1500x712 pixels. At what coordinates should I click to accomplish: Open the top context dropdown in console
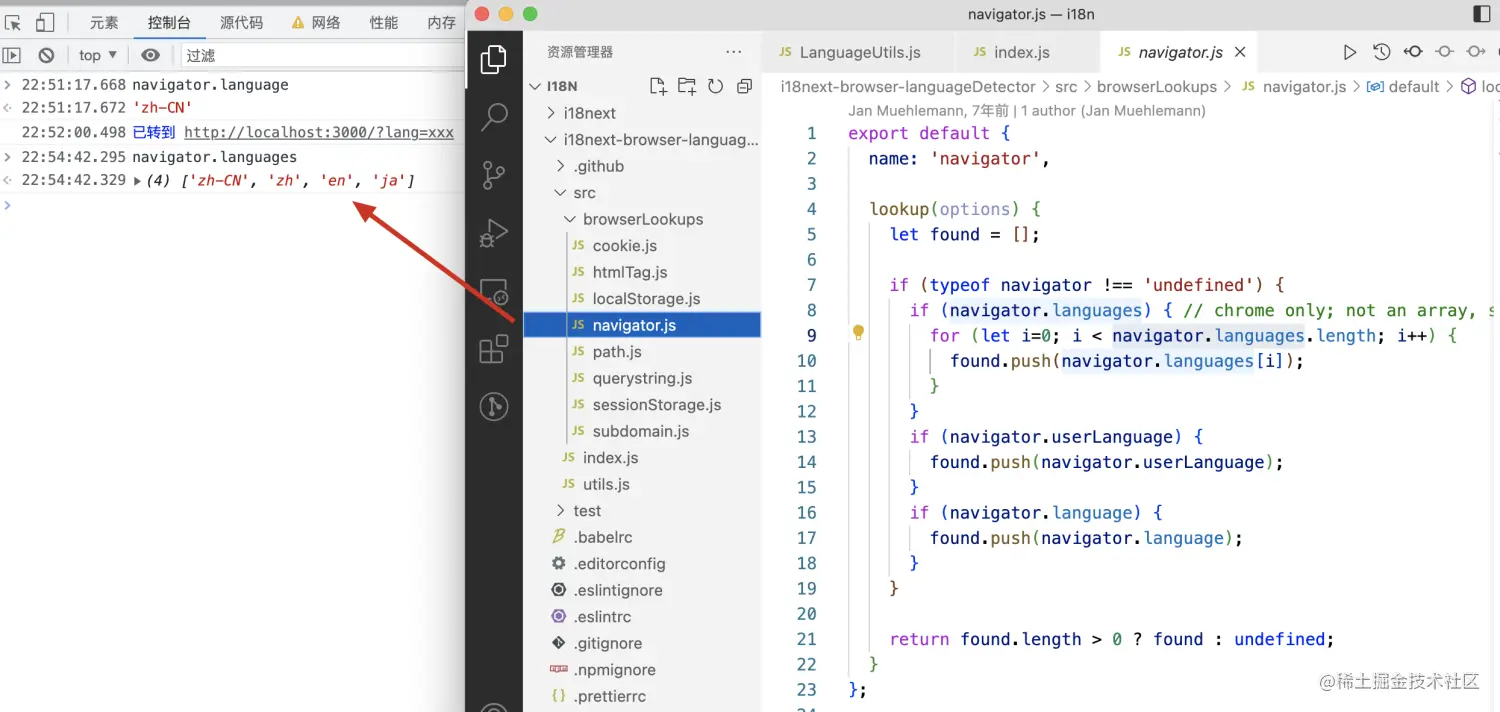click(98, 55)
